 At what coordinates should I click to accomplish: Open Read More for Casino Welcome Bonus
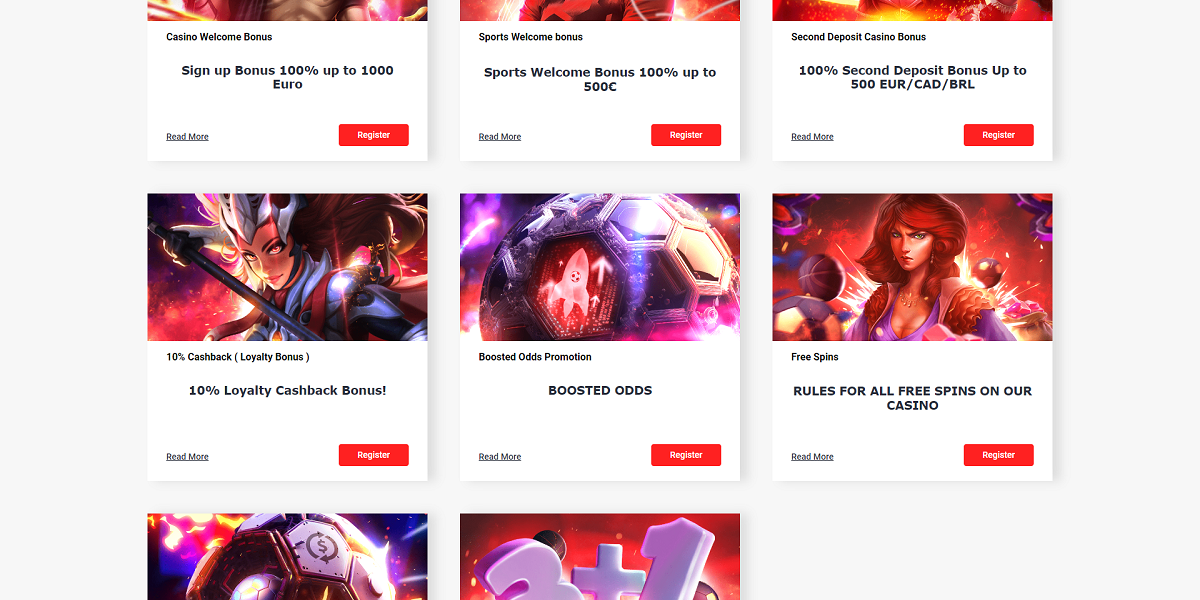[187, 137]
